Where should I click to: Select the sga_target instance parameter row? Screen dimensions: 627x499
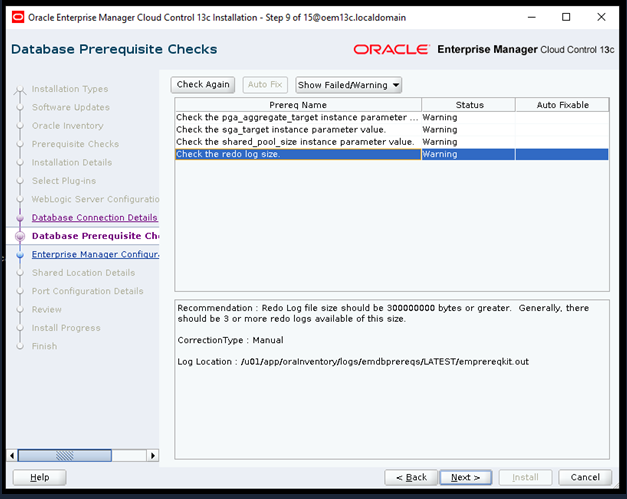392,130
